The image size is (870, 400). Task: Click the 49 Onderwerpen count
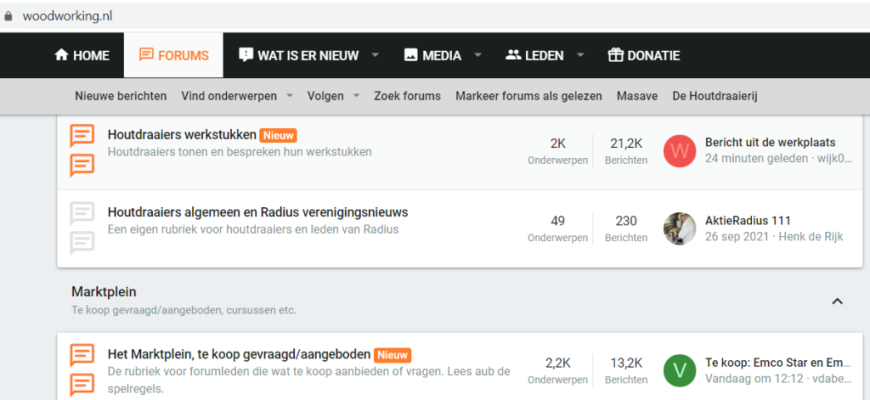click(x=558, y=229)
